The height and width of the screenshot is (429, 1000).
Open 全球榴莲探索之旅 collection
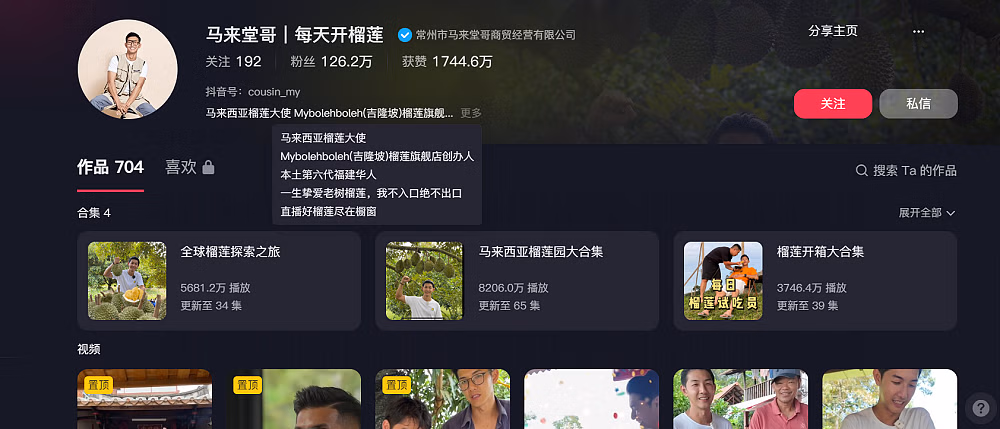pos(219,281)
